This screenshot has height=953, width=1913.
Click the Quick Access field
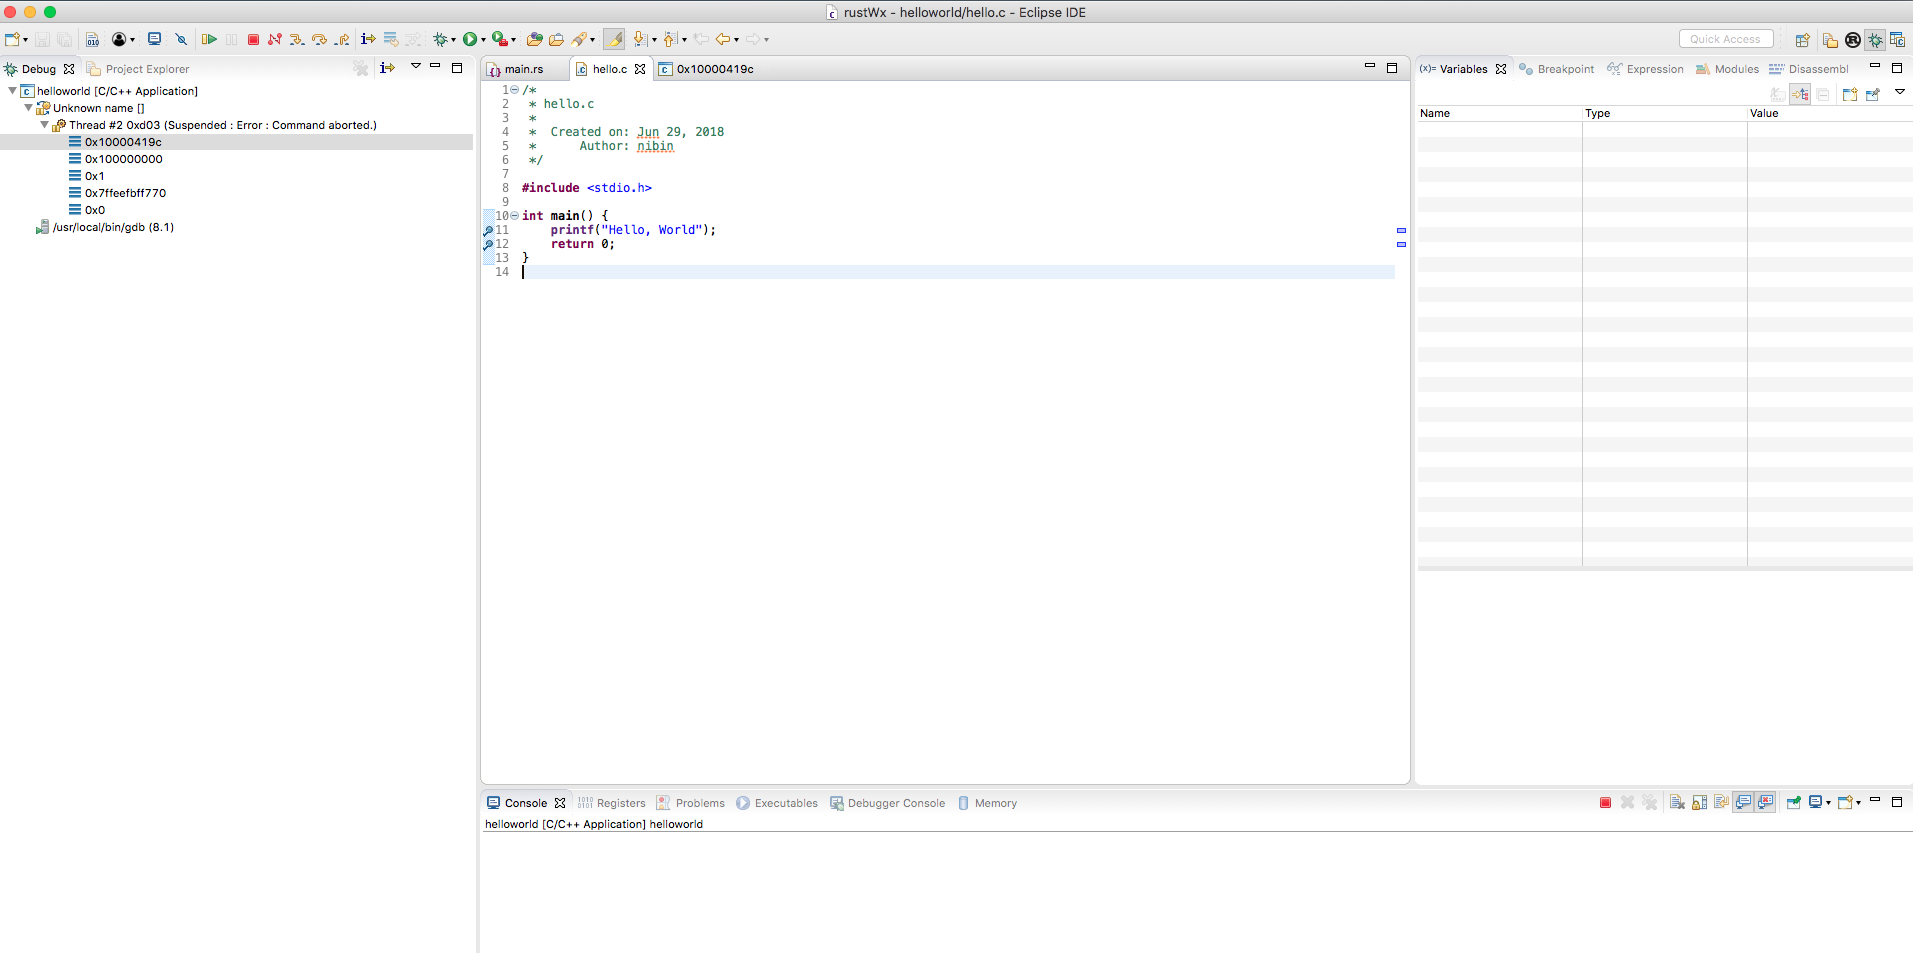click(1725, 38)
